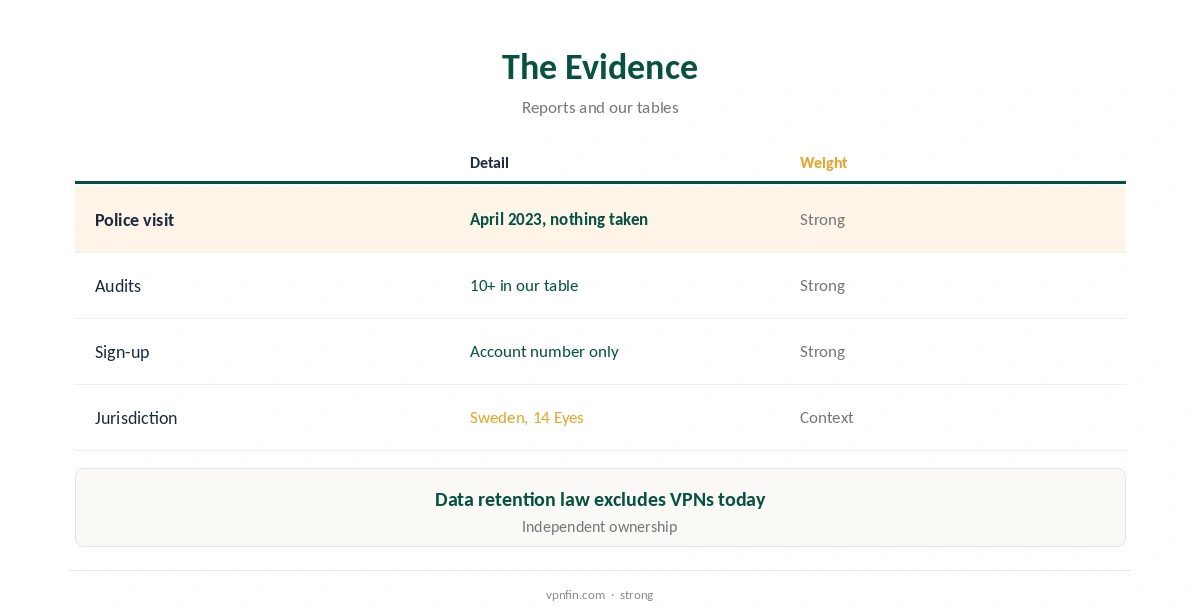Image resolution: width=1200 pixels, height=614 pixels.
Task: Click the "Strong" weight in the Audits row
Action: (x=822, y=286)
